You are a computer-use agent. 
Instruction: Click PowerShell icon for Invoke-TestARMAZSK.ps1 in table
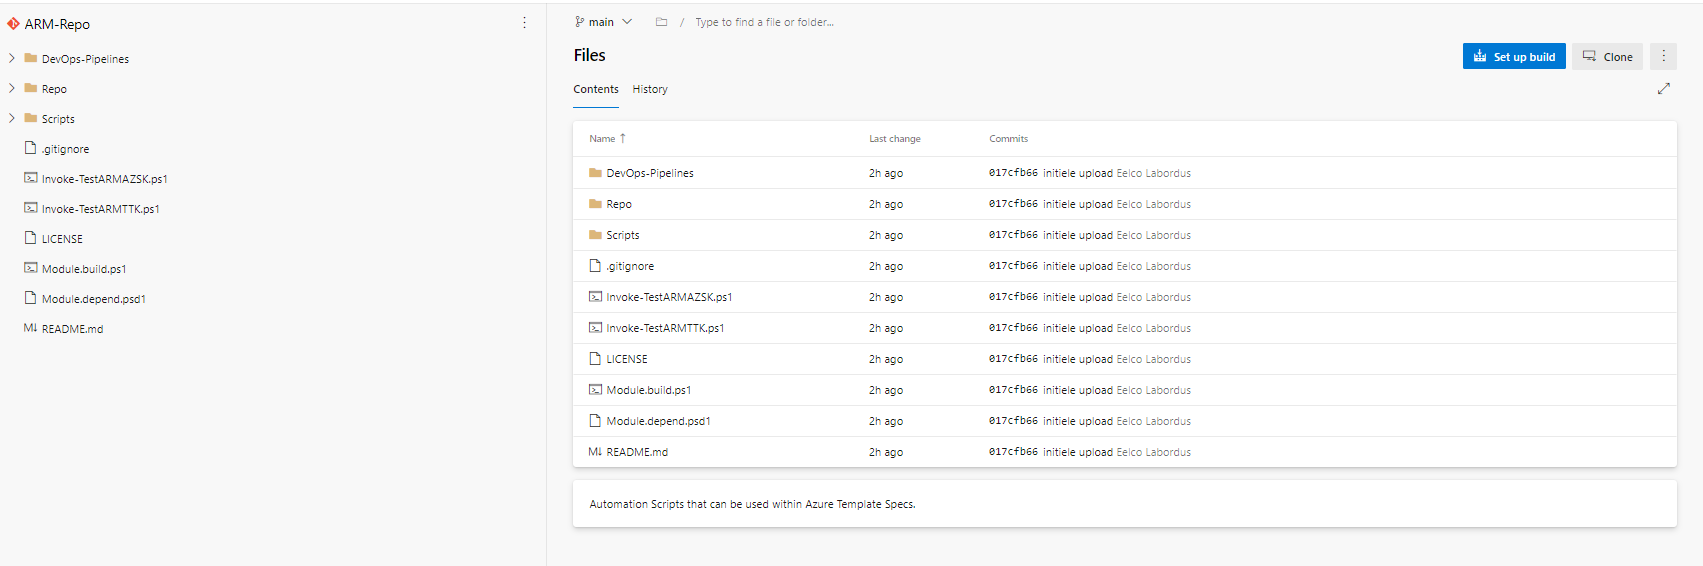[x=595, y=297]
